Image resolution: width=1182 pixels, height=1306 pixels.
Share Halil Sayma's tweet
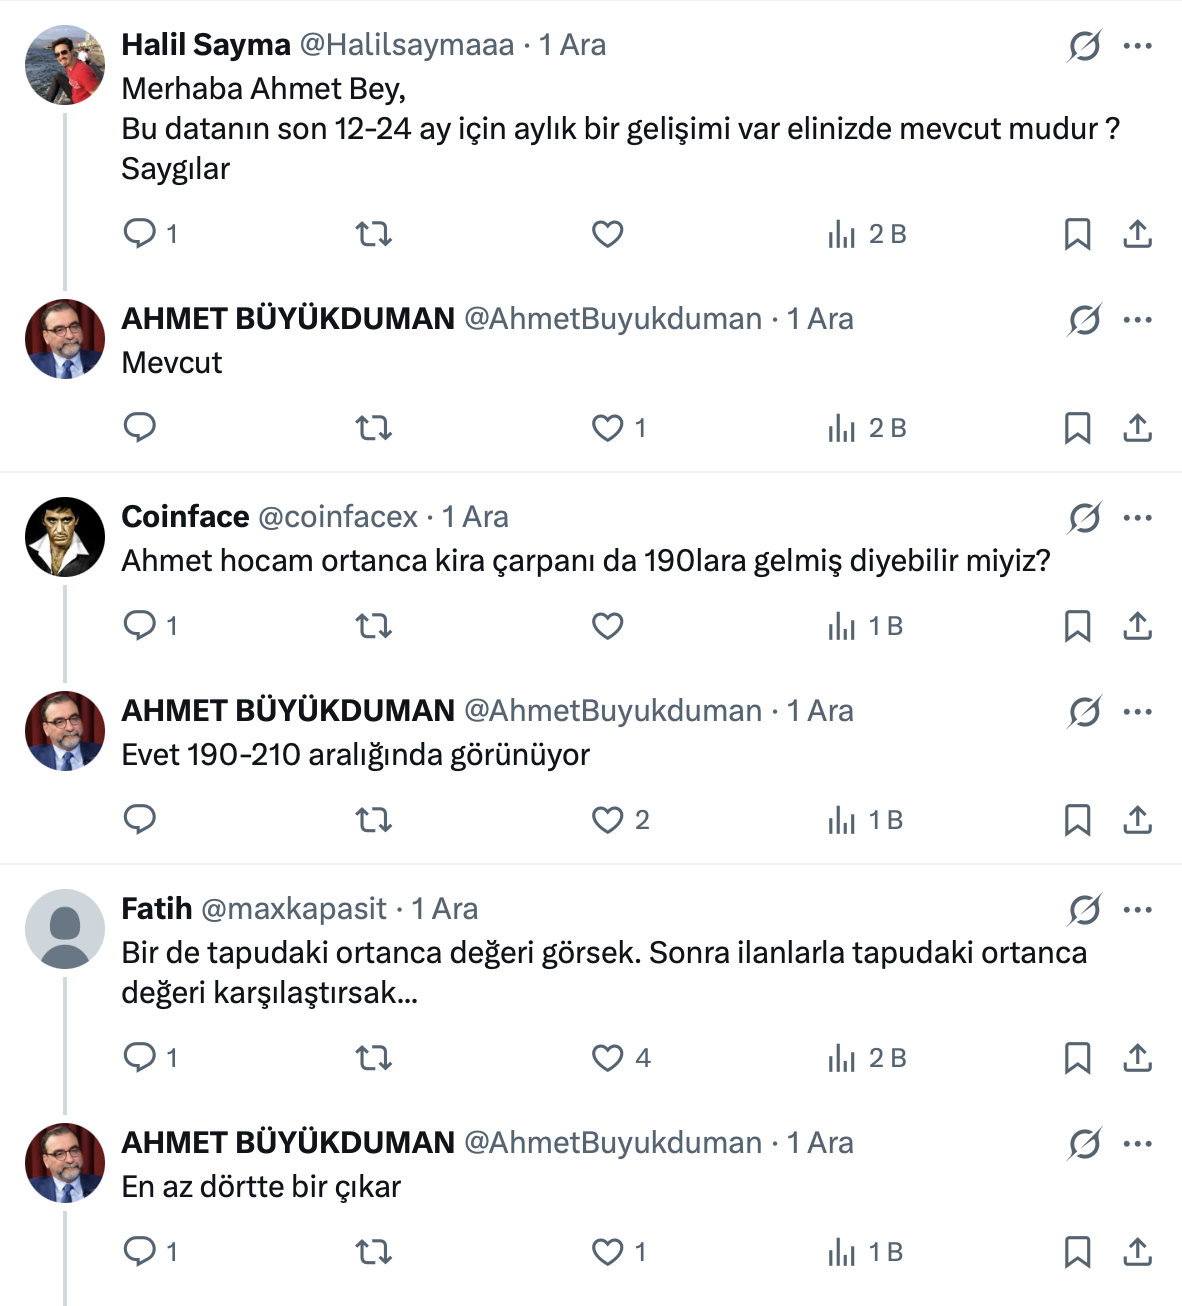tap(1137, 234)
